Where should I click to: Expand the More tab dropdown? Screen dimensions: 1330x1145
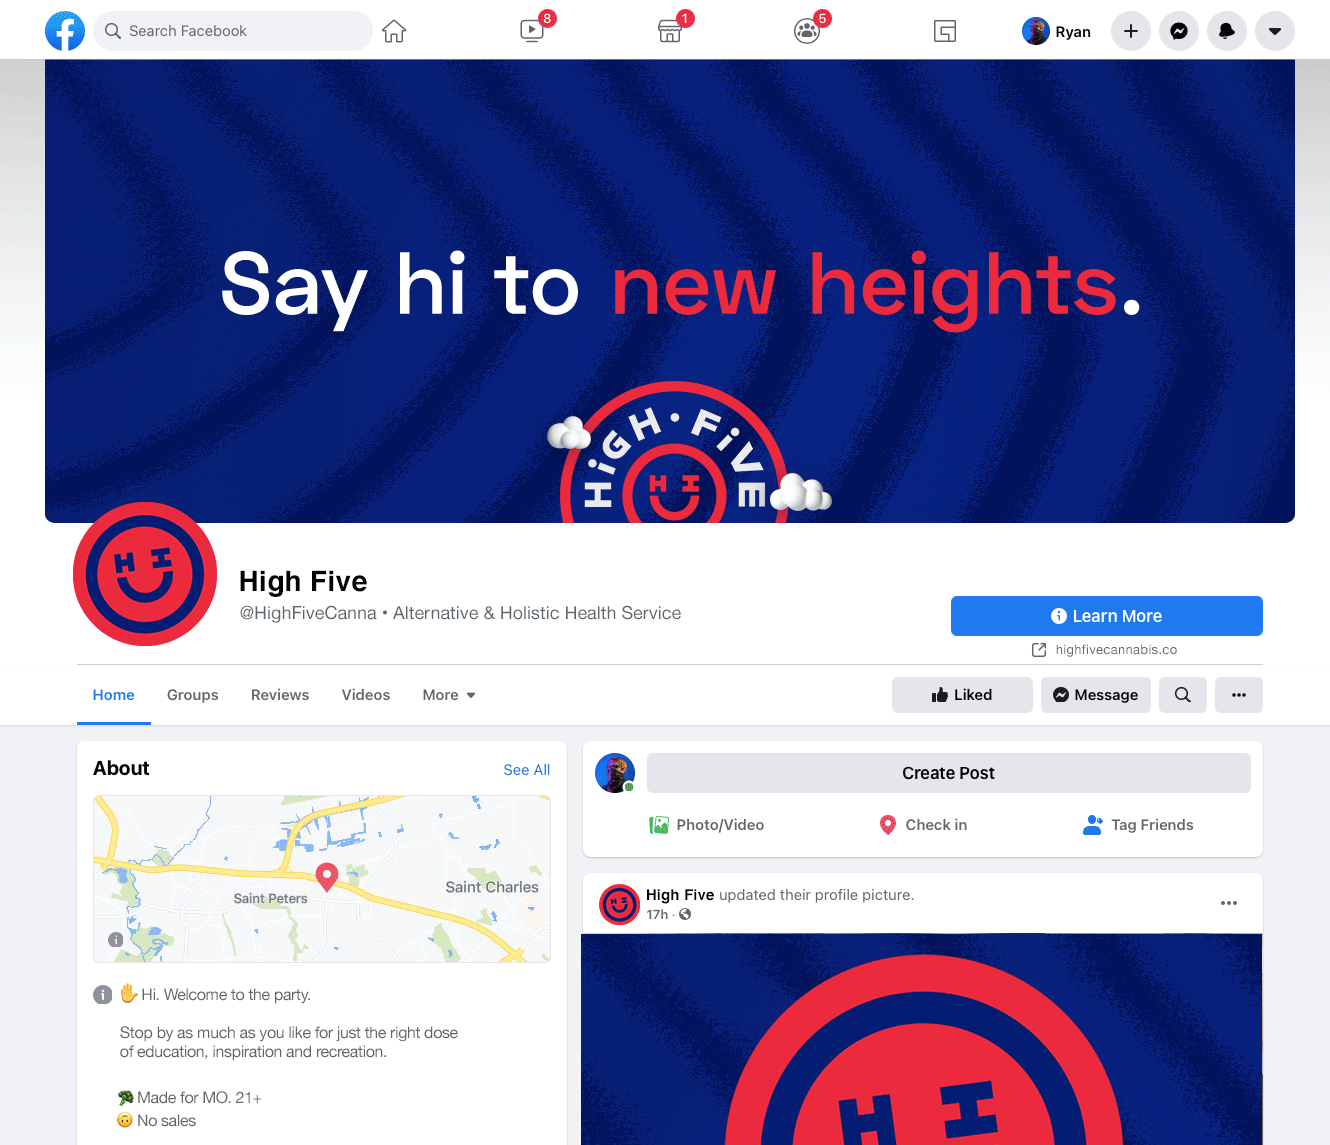point(449,695)
